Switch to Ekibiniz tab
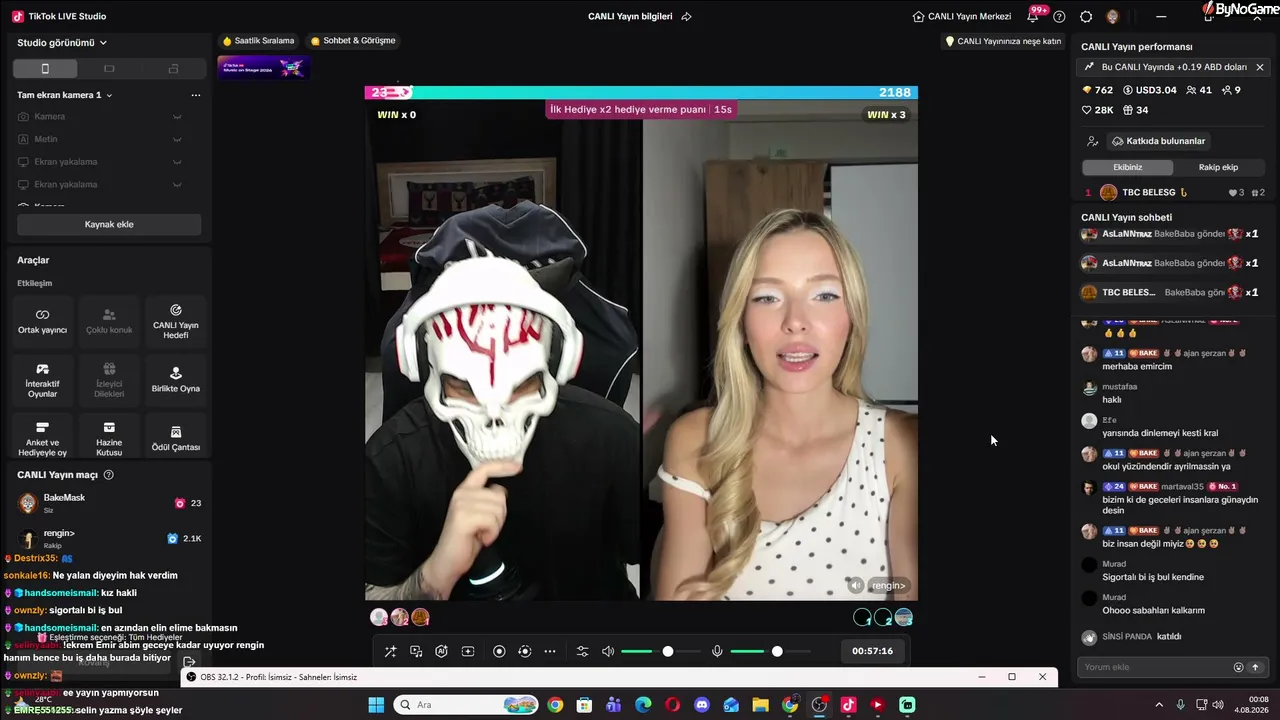Image resolution: width=1280 pixels, height=720 pixels. (1128, 167)
